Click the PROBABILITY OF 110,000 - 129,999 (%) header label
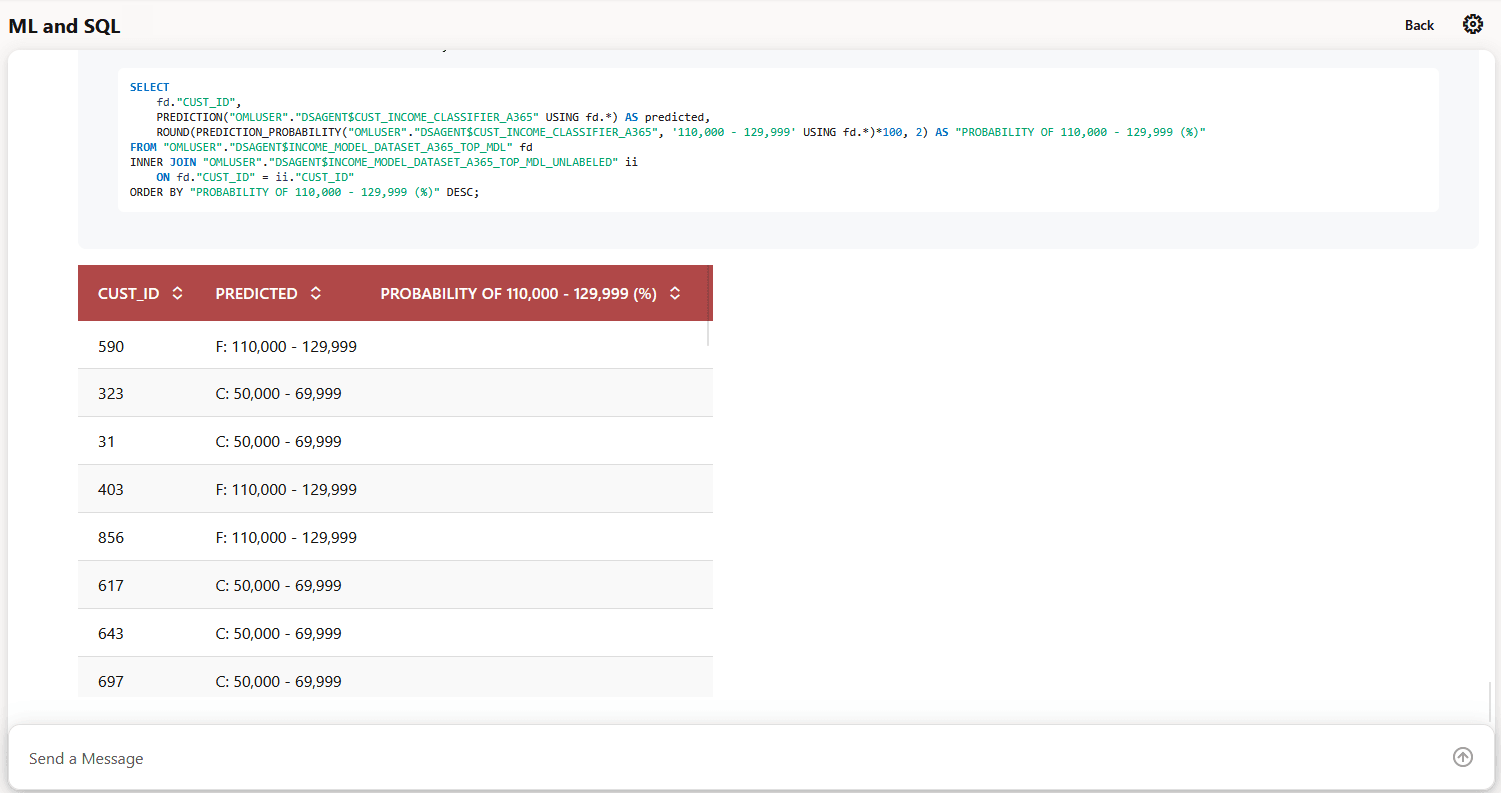 point(518,293)
